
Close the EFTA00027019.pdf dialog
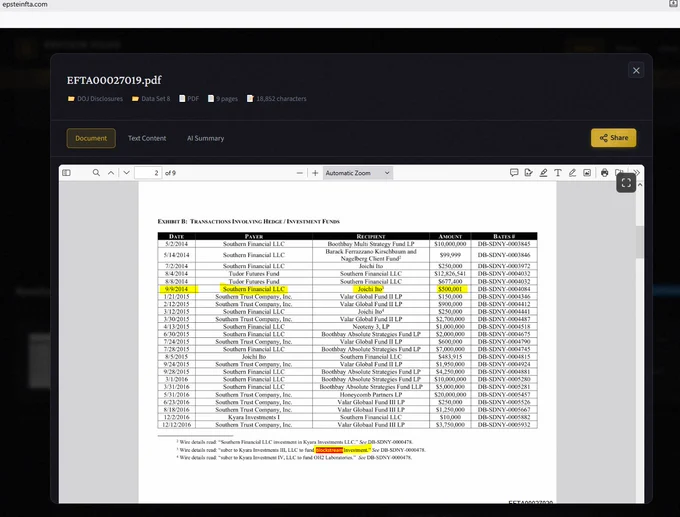(x=636, y=70)
